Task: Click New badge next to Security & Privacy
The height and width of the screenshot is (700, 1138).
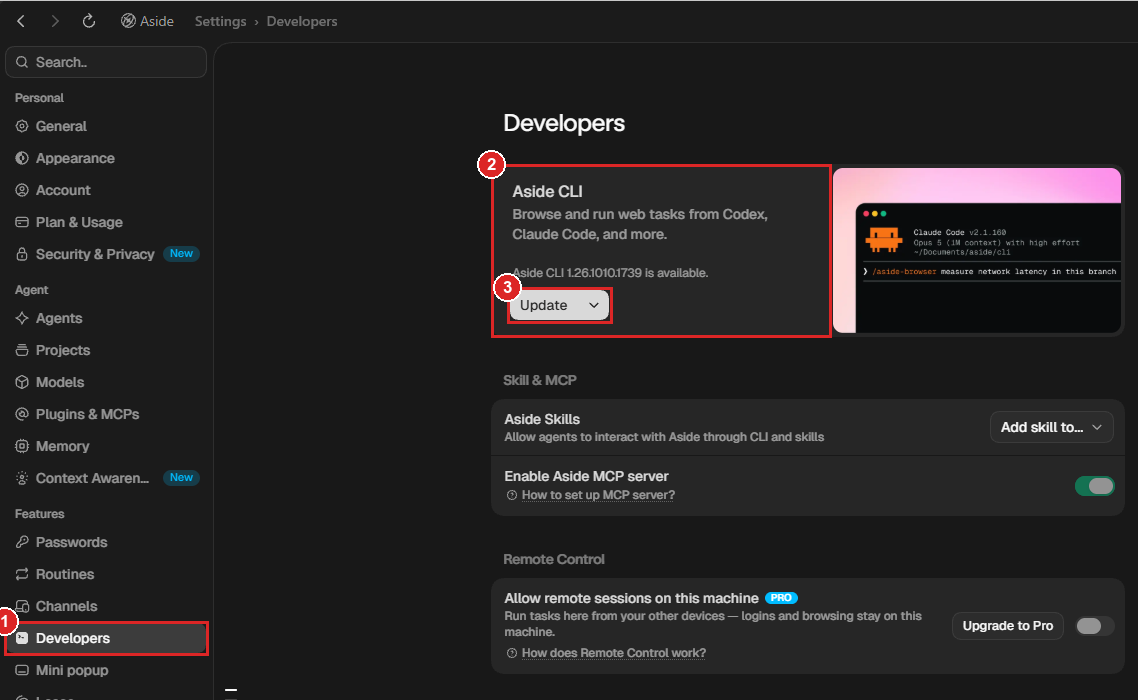Action: click(181, 253)
